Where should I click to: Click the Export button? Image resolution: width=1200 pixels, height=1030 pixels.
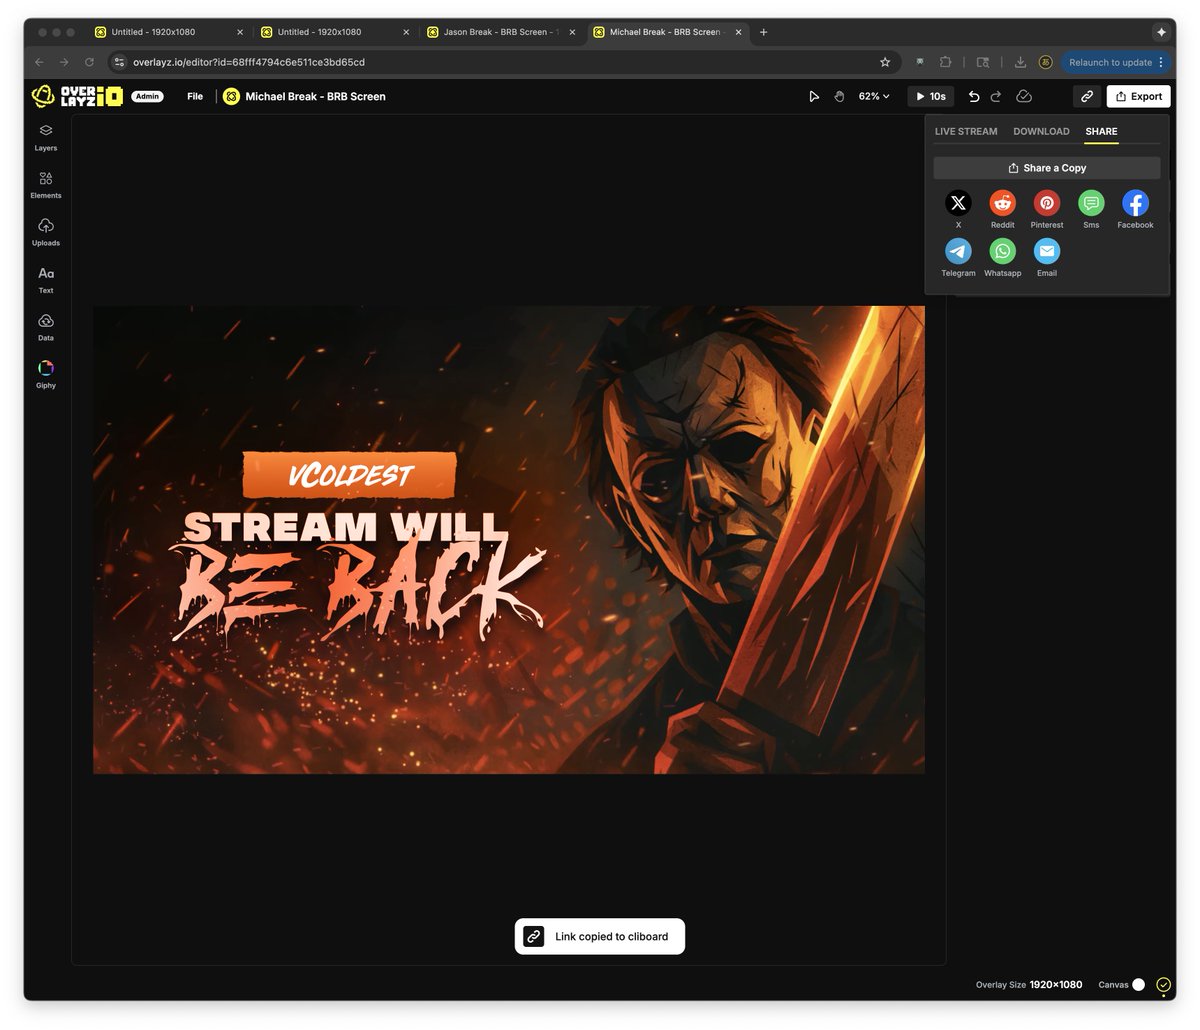tap(1139, 96)
